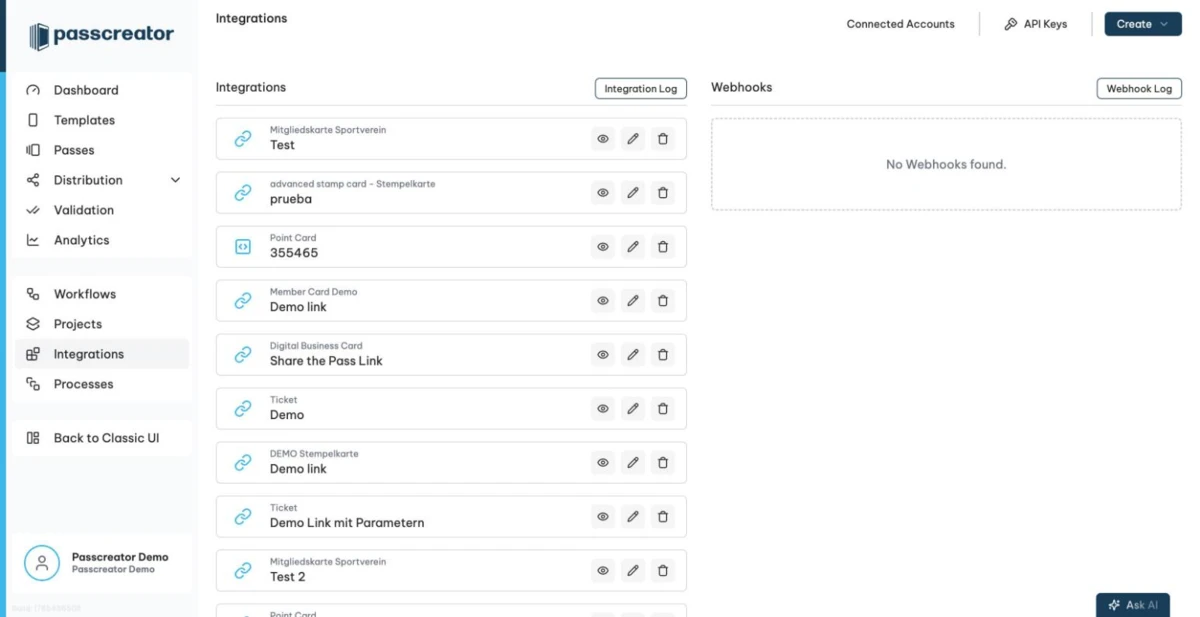Delete the prueba integration
The image size is (1200, 617).
(662, 193)
